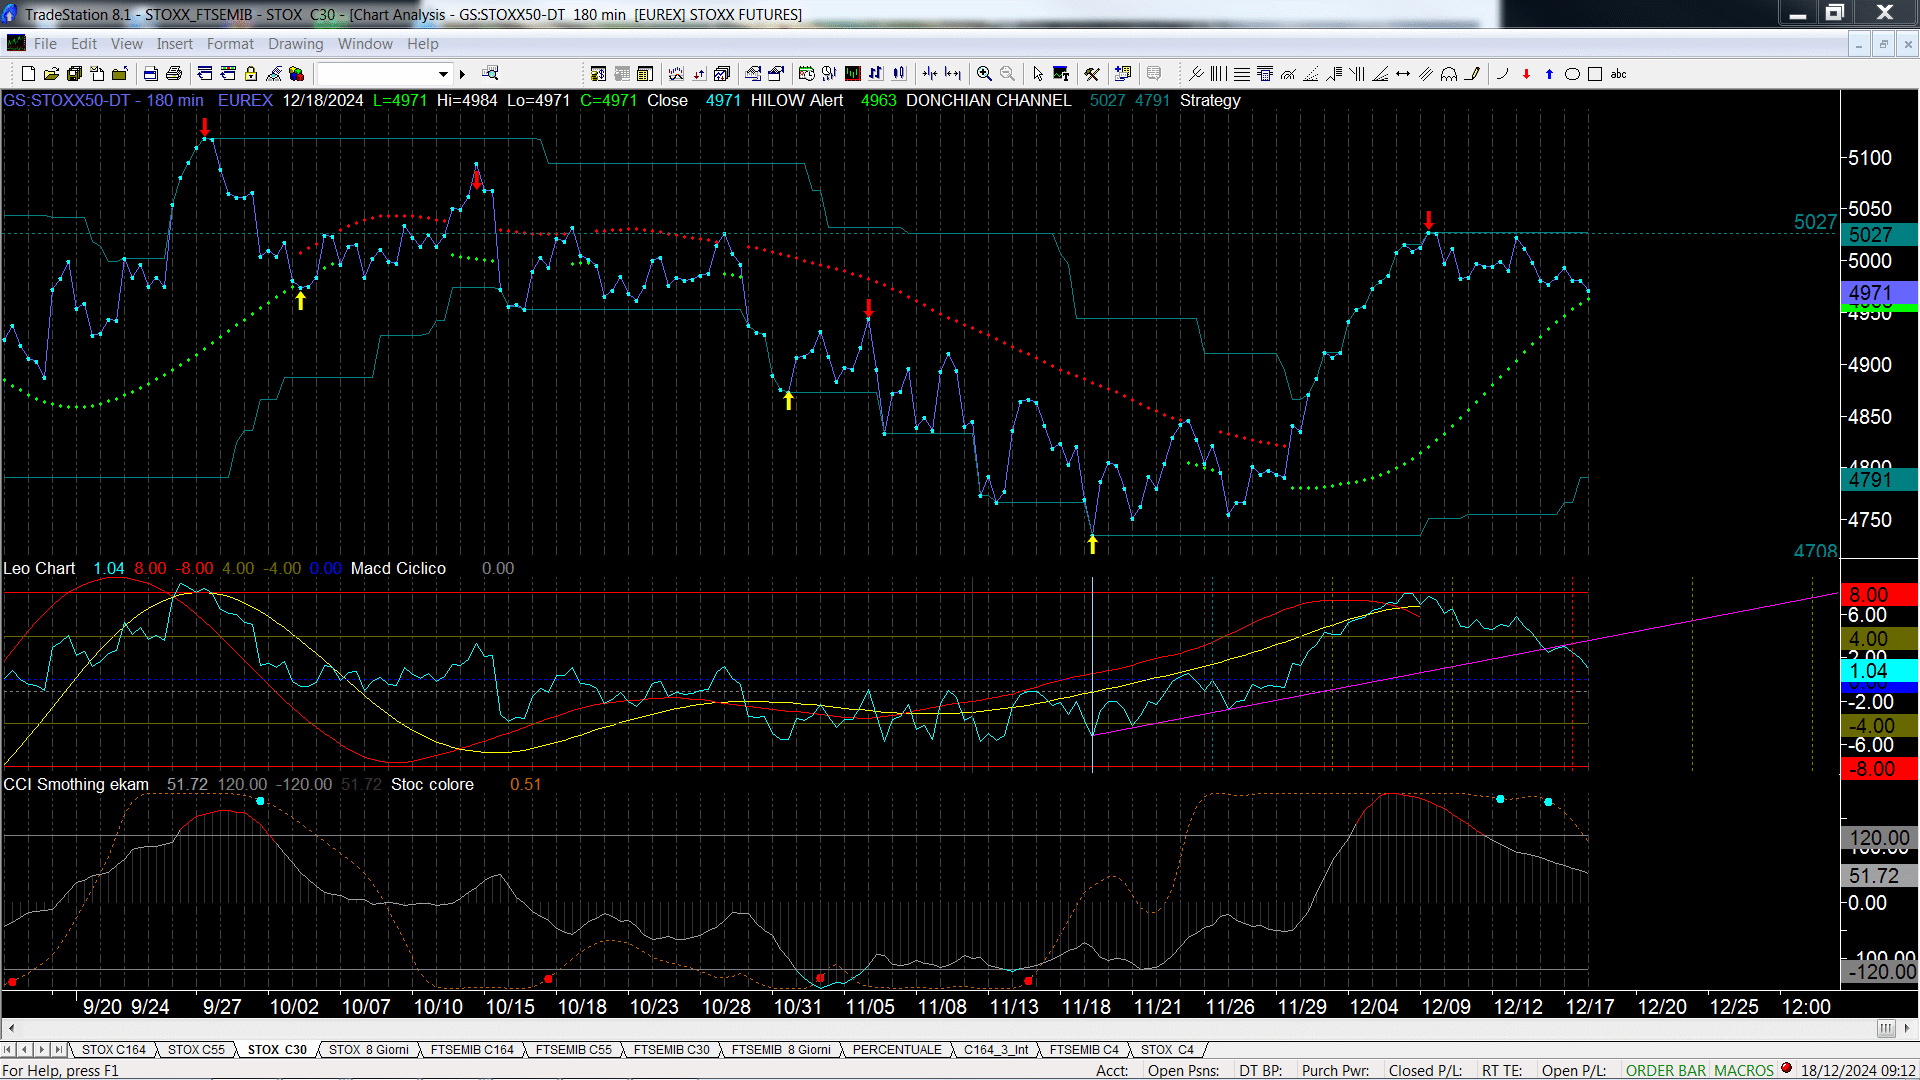Click the Zoom Out magnifier

pos(1007,74)
